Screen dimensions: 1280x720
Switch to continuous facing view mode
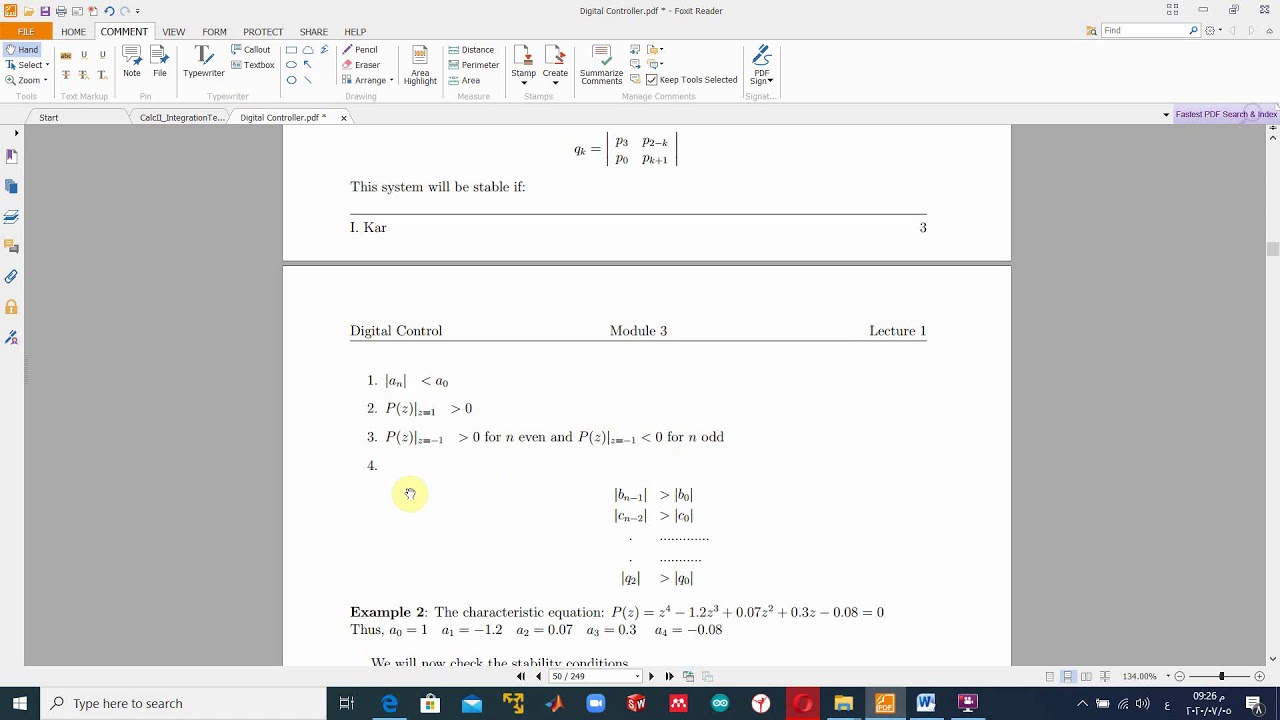1104,677
